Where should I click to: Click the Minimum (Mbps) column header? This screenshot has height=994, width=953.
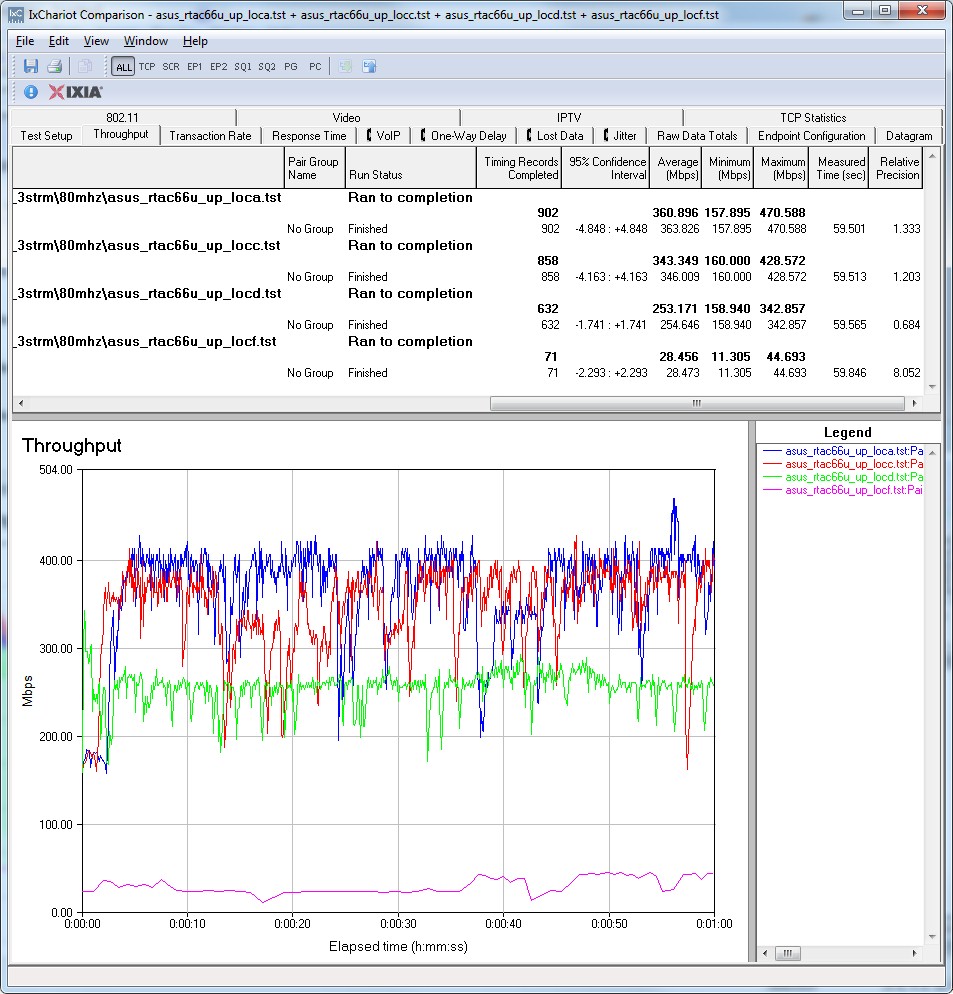coord(728,168)
